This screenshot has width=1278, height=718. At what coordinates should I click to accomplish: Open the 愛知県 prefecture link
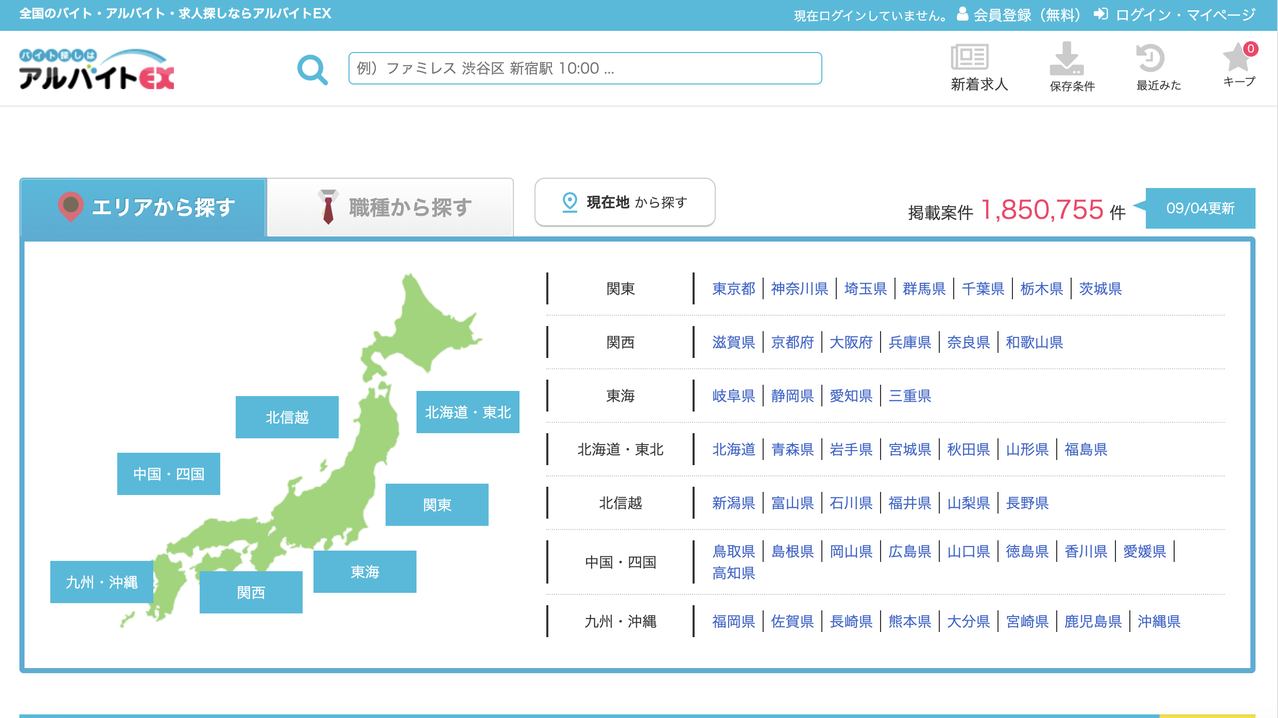[851, 396]
